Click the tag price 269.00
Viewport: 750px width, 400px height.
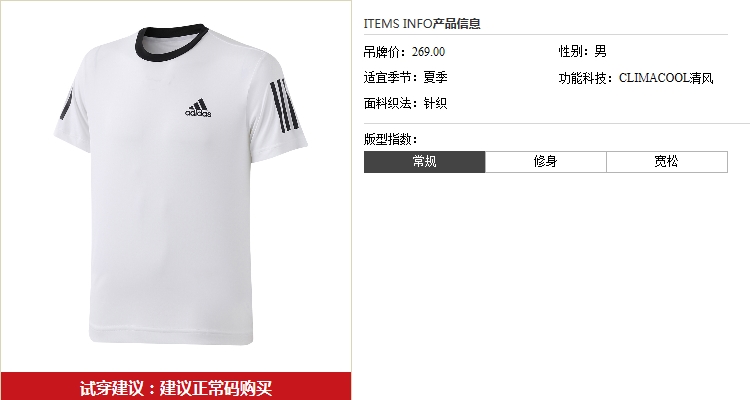(x=428, y=52)
